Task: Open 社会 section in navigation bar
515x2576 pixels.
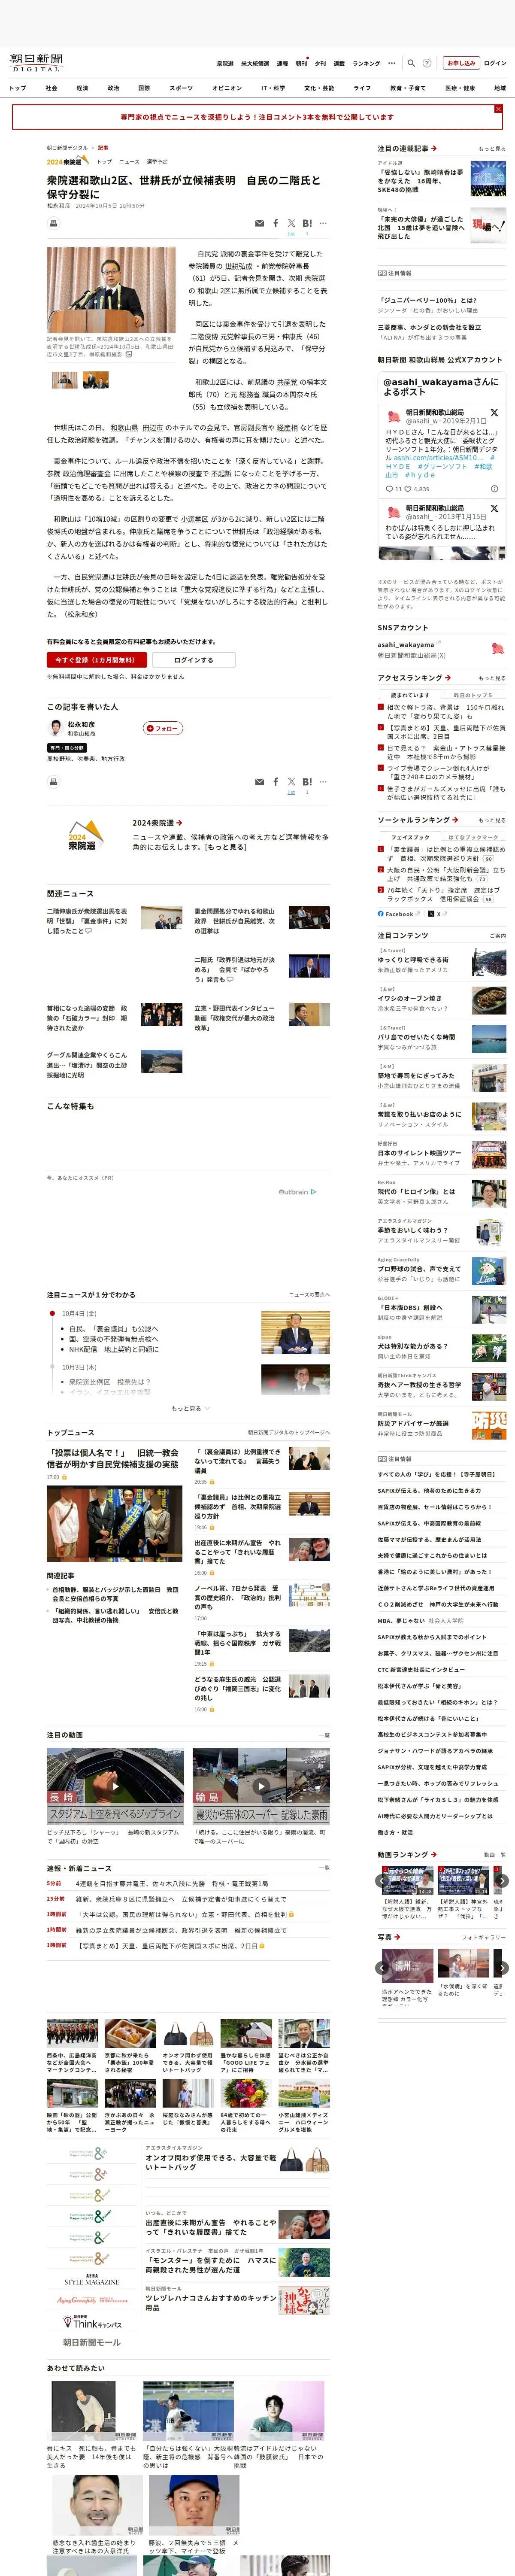Action: pyautogui.click(x=51, y=88)
